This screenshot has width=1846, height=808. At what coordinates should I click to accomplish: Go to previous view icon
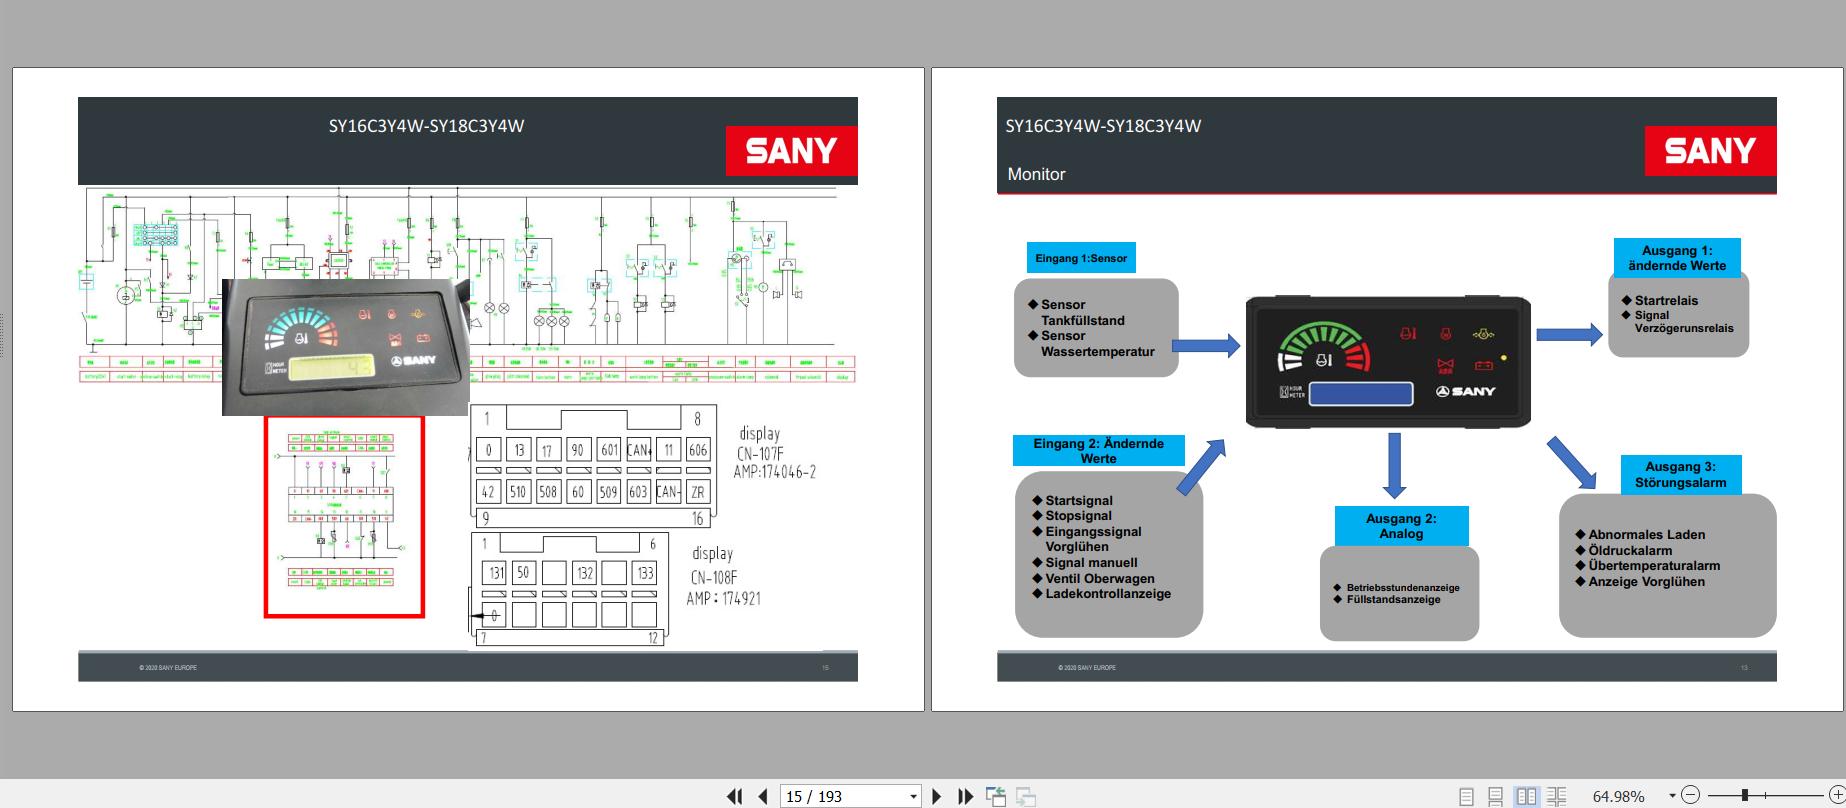click(996, 796)
